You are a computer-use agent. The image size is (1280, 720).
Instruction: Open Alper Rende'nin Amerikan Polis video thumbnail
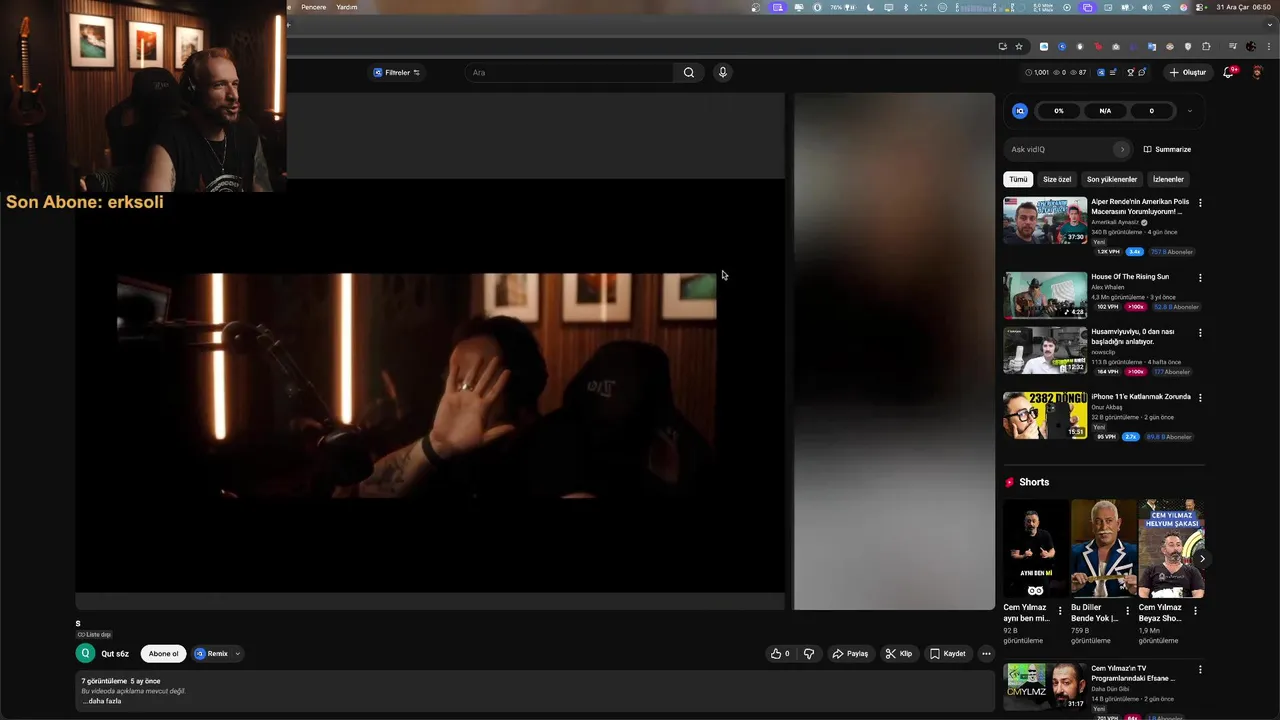[x=1045, y=220]
